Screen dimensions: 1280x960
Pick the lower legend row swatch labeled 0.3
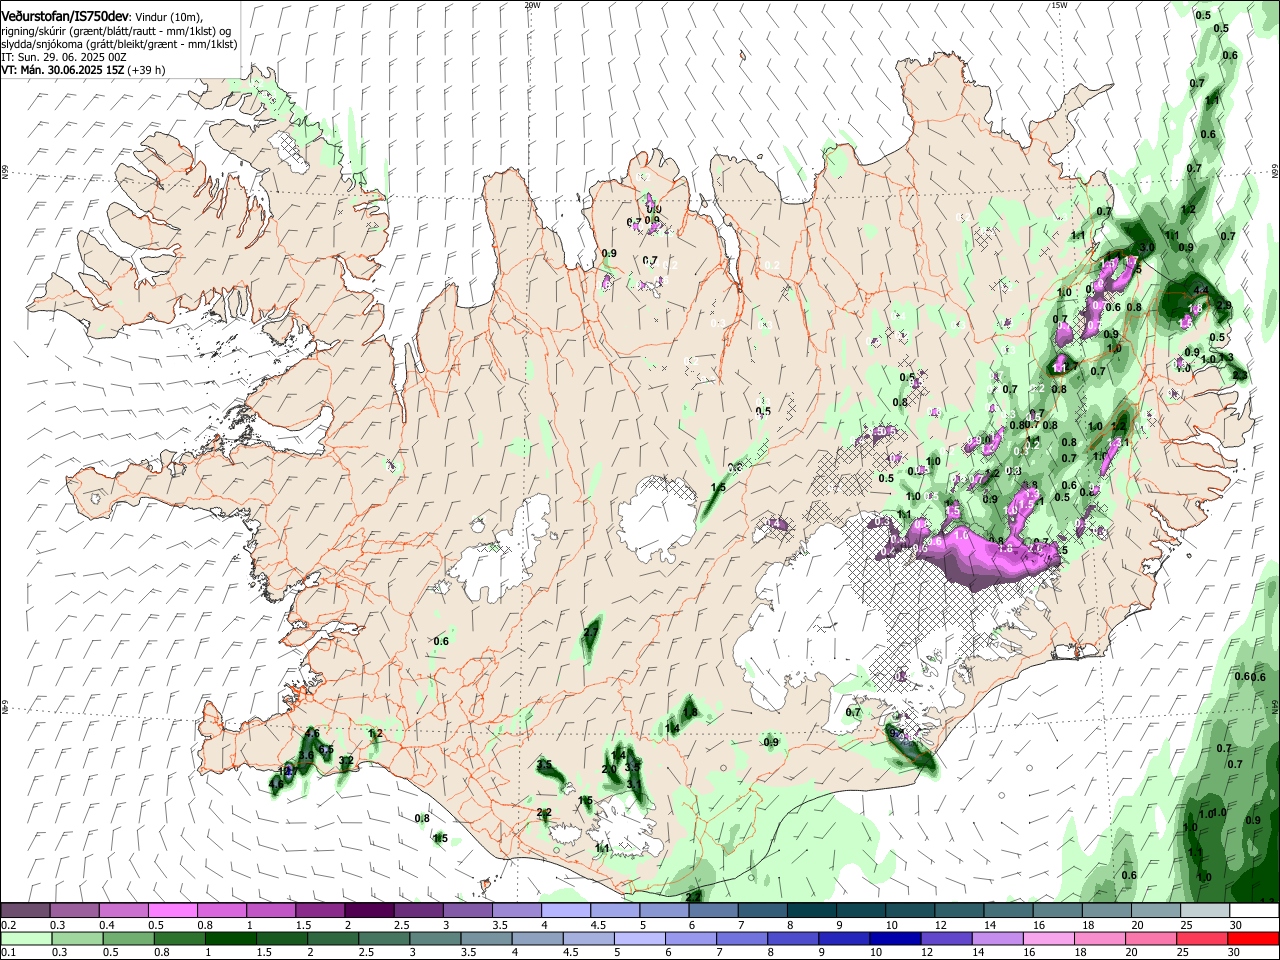(76, 938)
